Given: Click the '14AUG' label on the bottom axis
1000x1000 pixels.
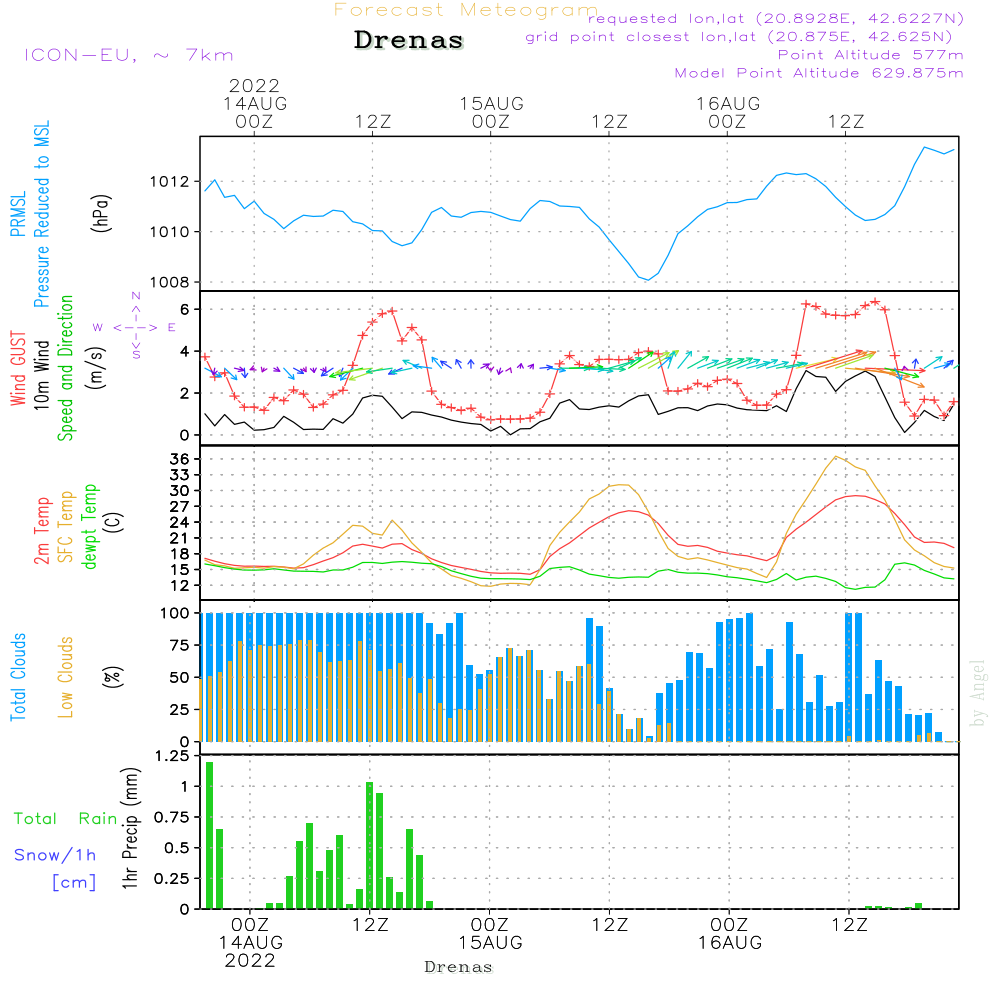Looking at the screenshot, I should (x=251, y=943).
